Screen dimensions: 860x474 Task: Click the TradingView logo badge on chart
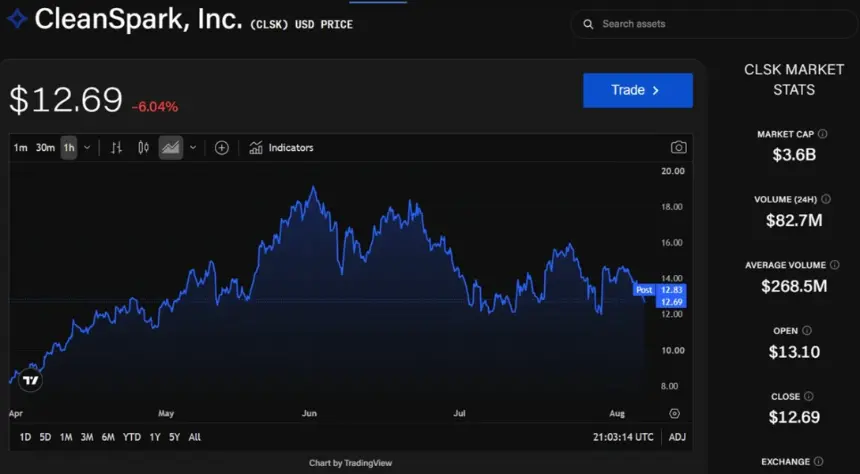30,380
